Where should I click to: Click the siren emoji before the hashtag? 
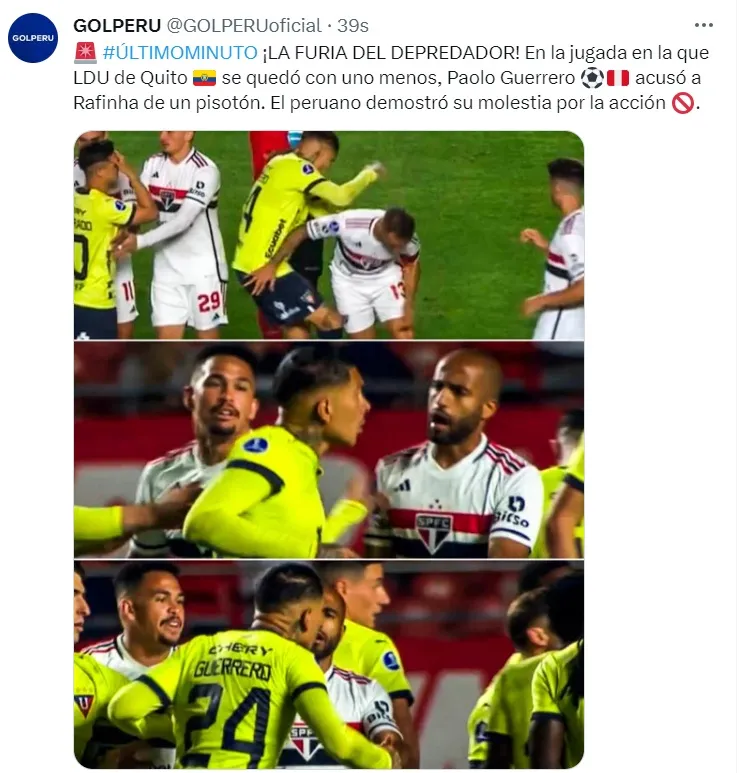coord(85,53)
